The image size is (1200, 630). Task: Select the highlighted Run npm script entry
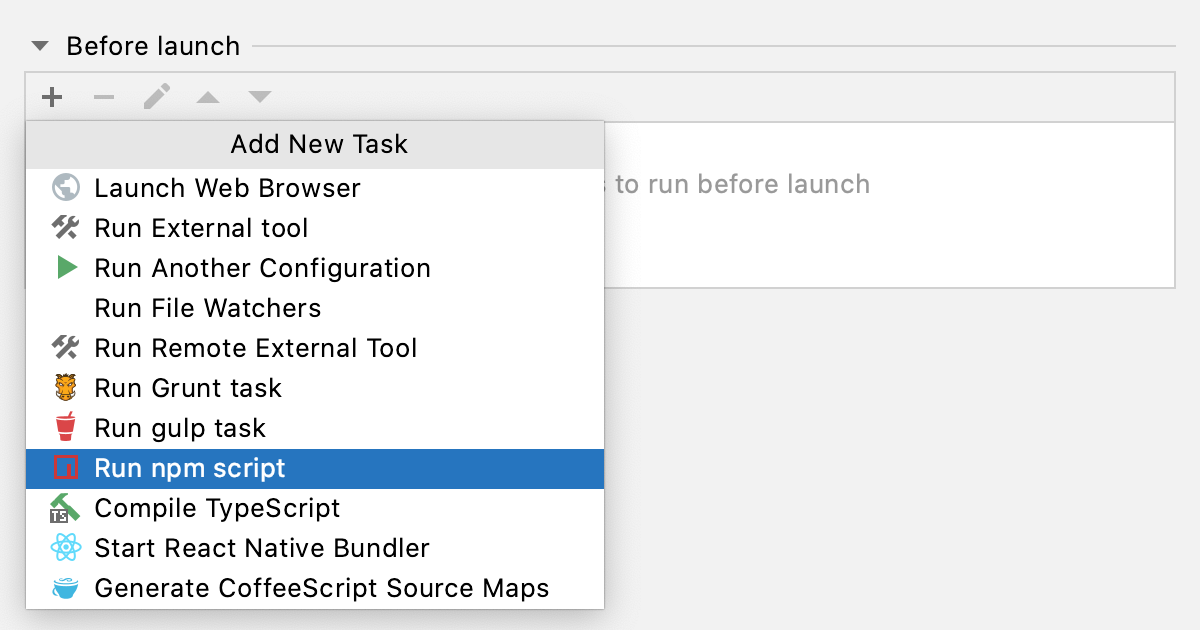point(189,467)
